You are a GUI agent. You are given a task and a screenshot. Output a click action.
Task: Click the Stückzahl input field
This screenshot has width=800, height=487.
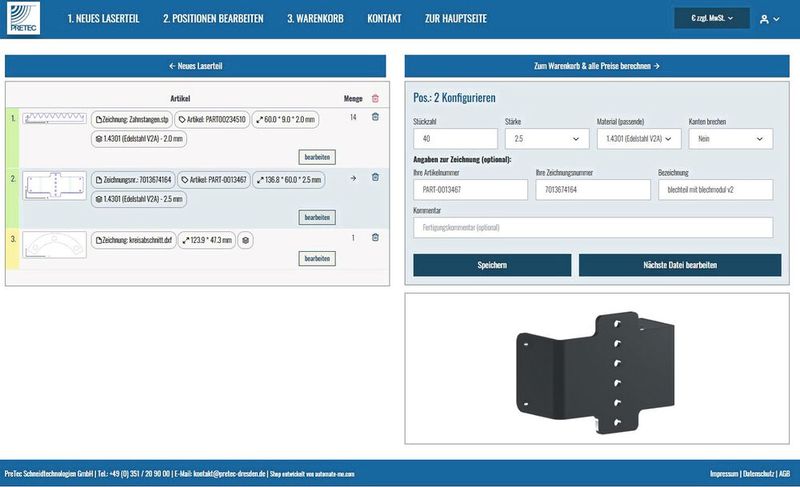455,139
